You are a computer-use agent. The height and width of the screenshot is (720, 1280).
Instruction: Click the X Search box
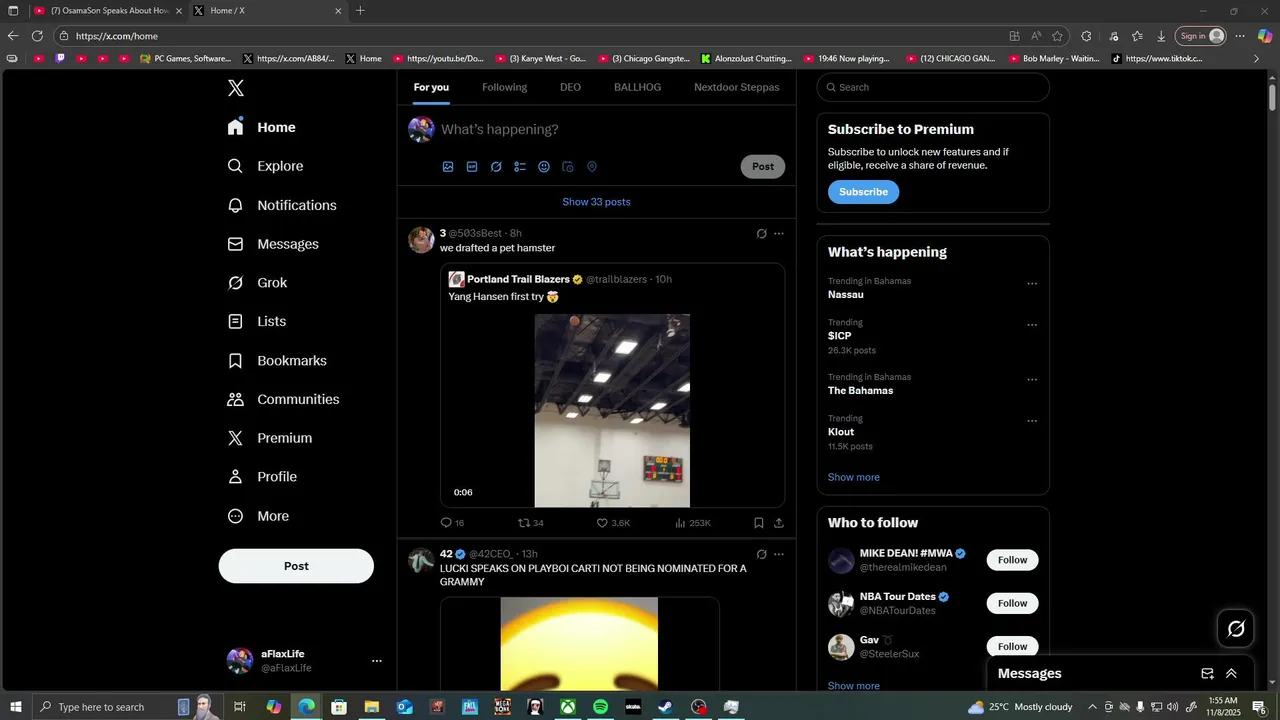(x=933, y=87)
